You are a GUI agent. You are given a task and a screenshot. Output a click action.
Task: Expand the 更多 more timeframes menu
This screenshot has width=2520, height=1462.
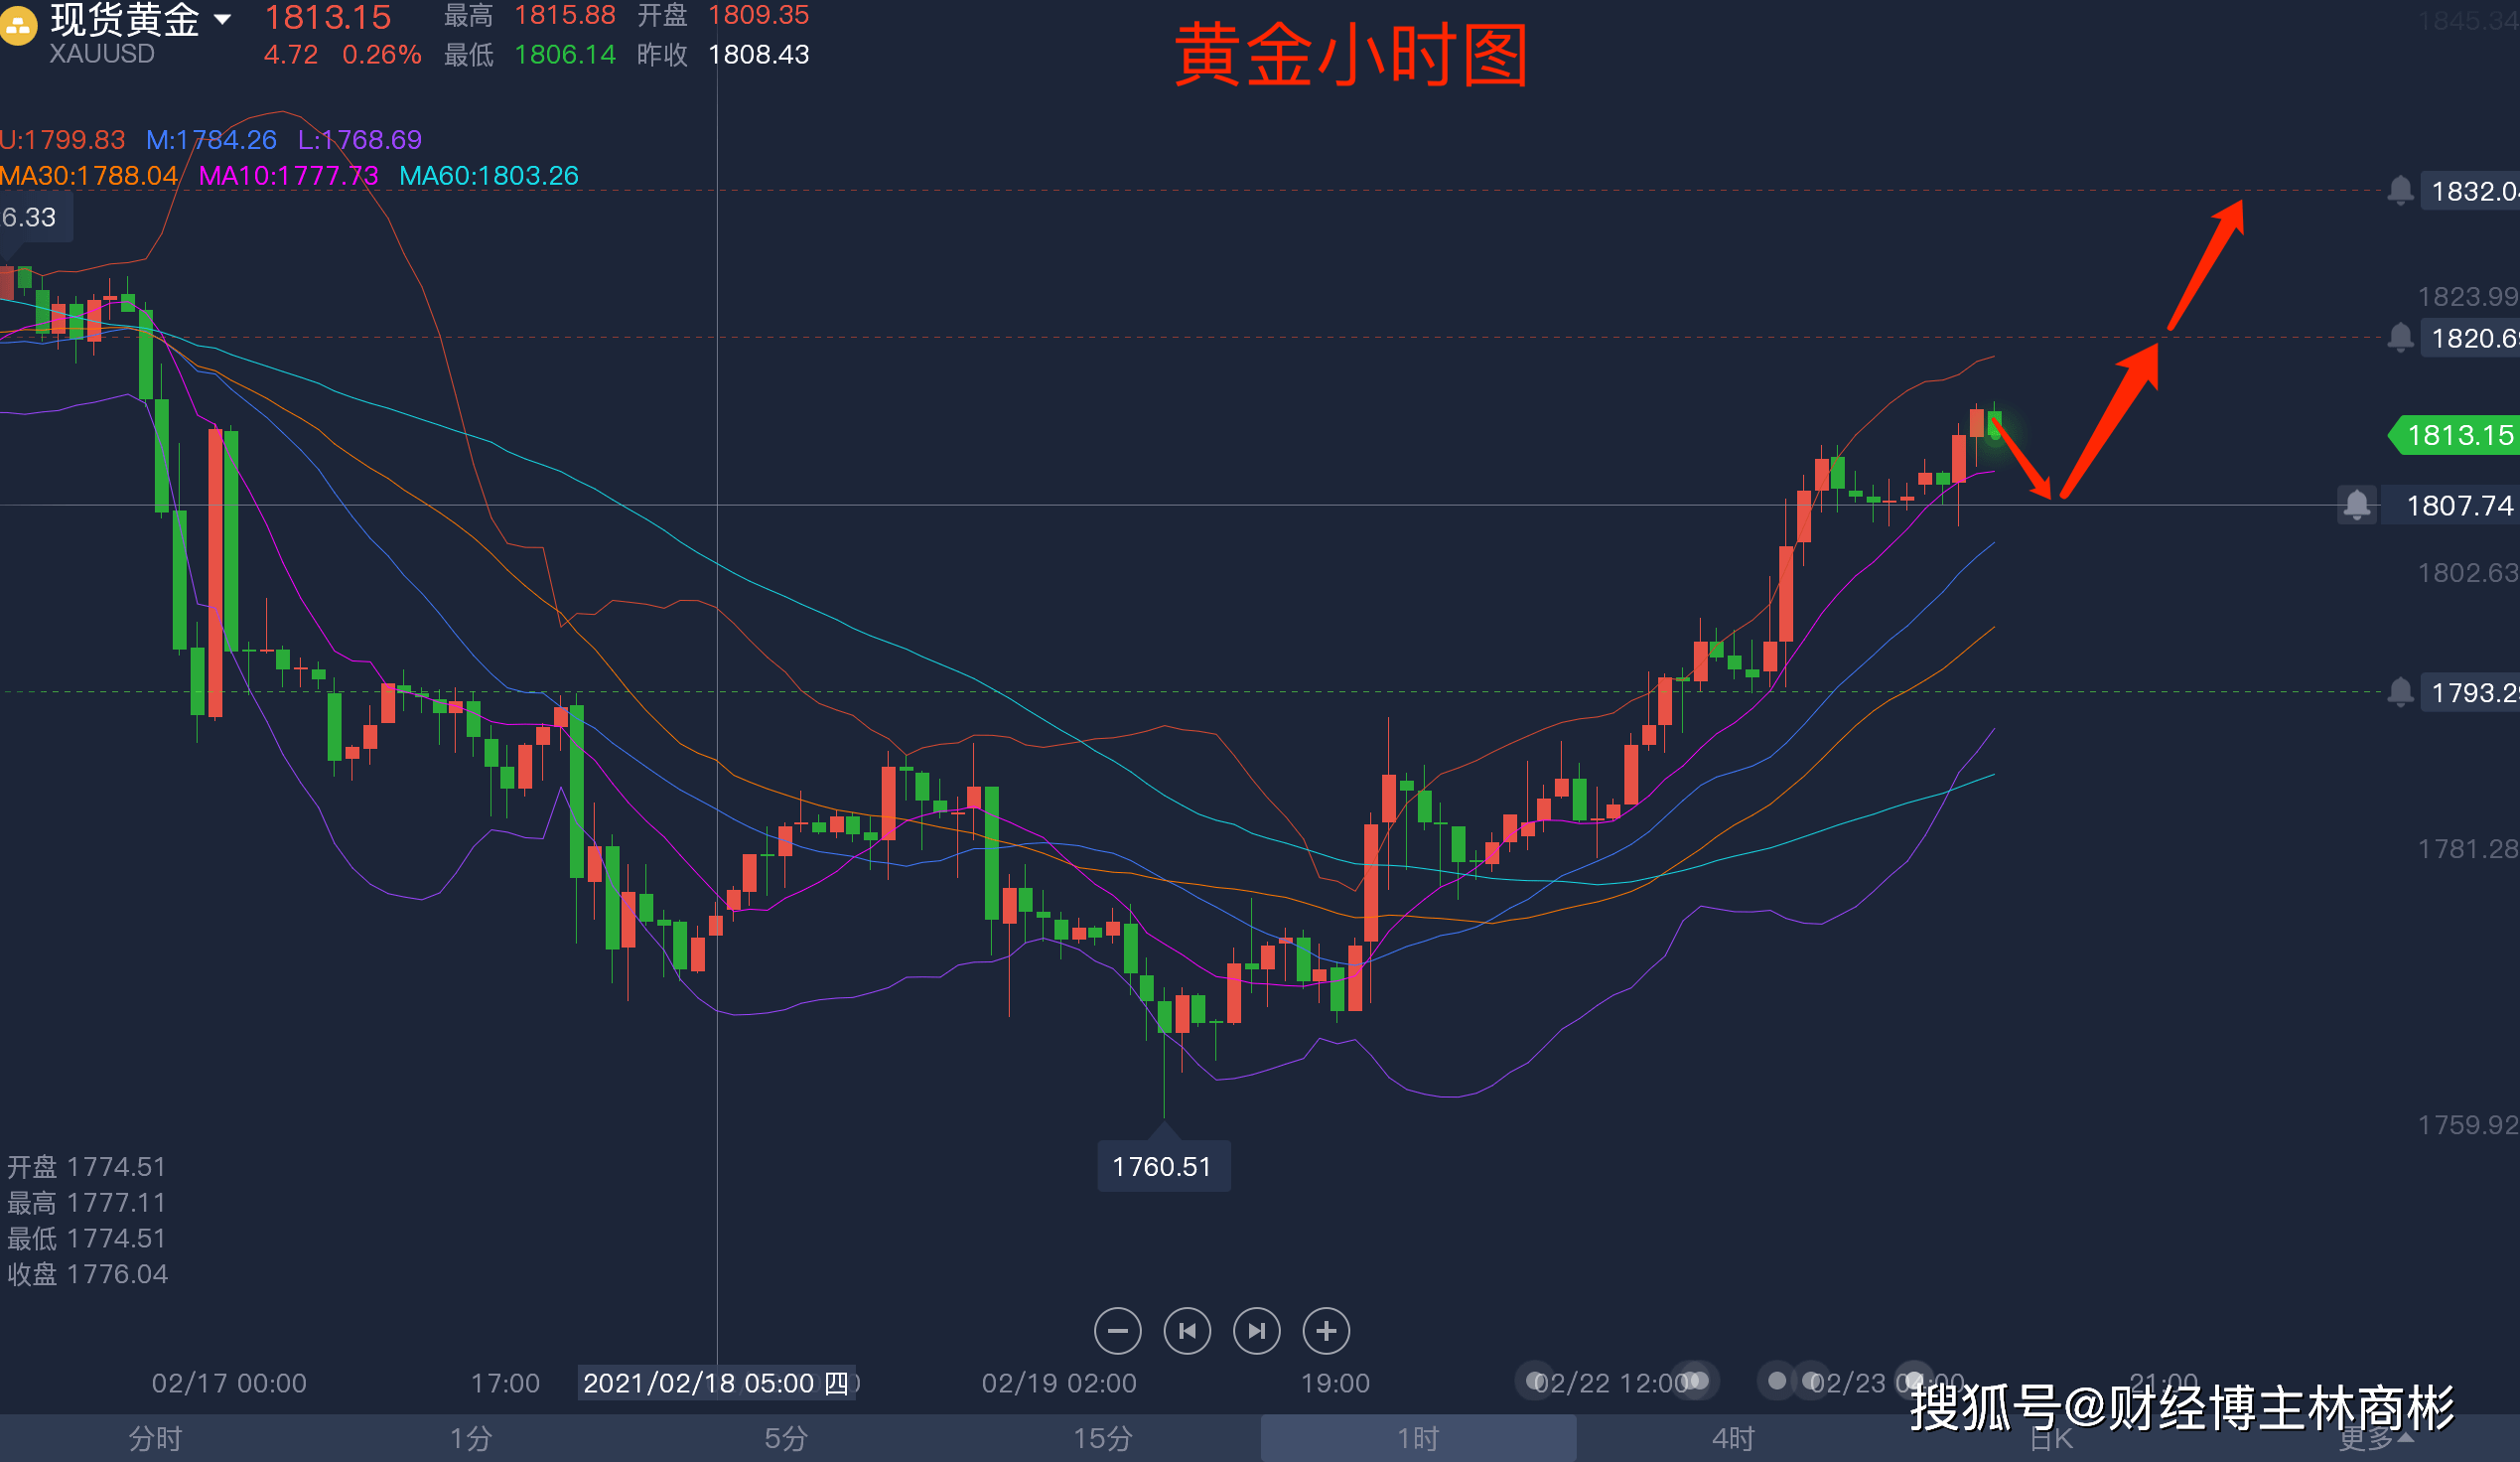tap(2375, 1439)
